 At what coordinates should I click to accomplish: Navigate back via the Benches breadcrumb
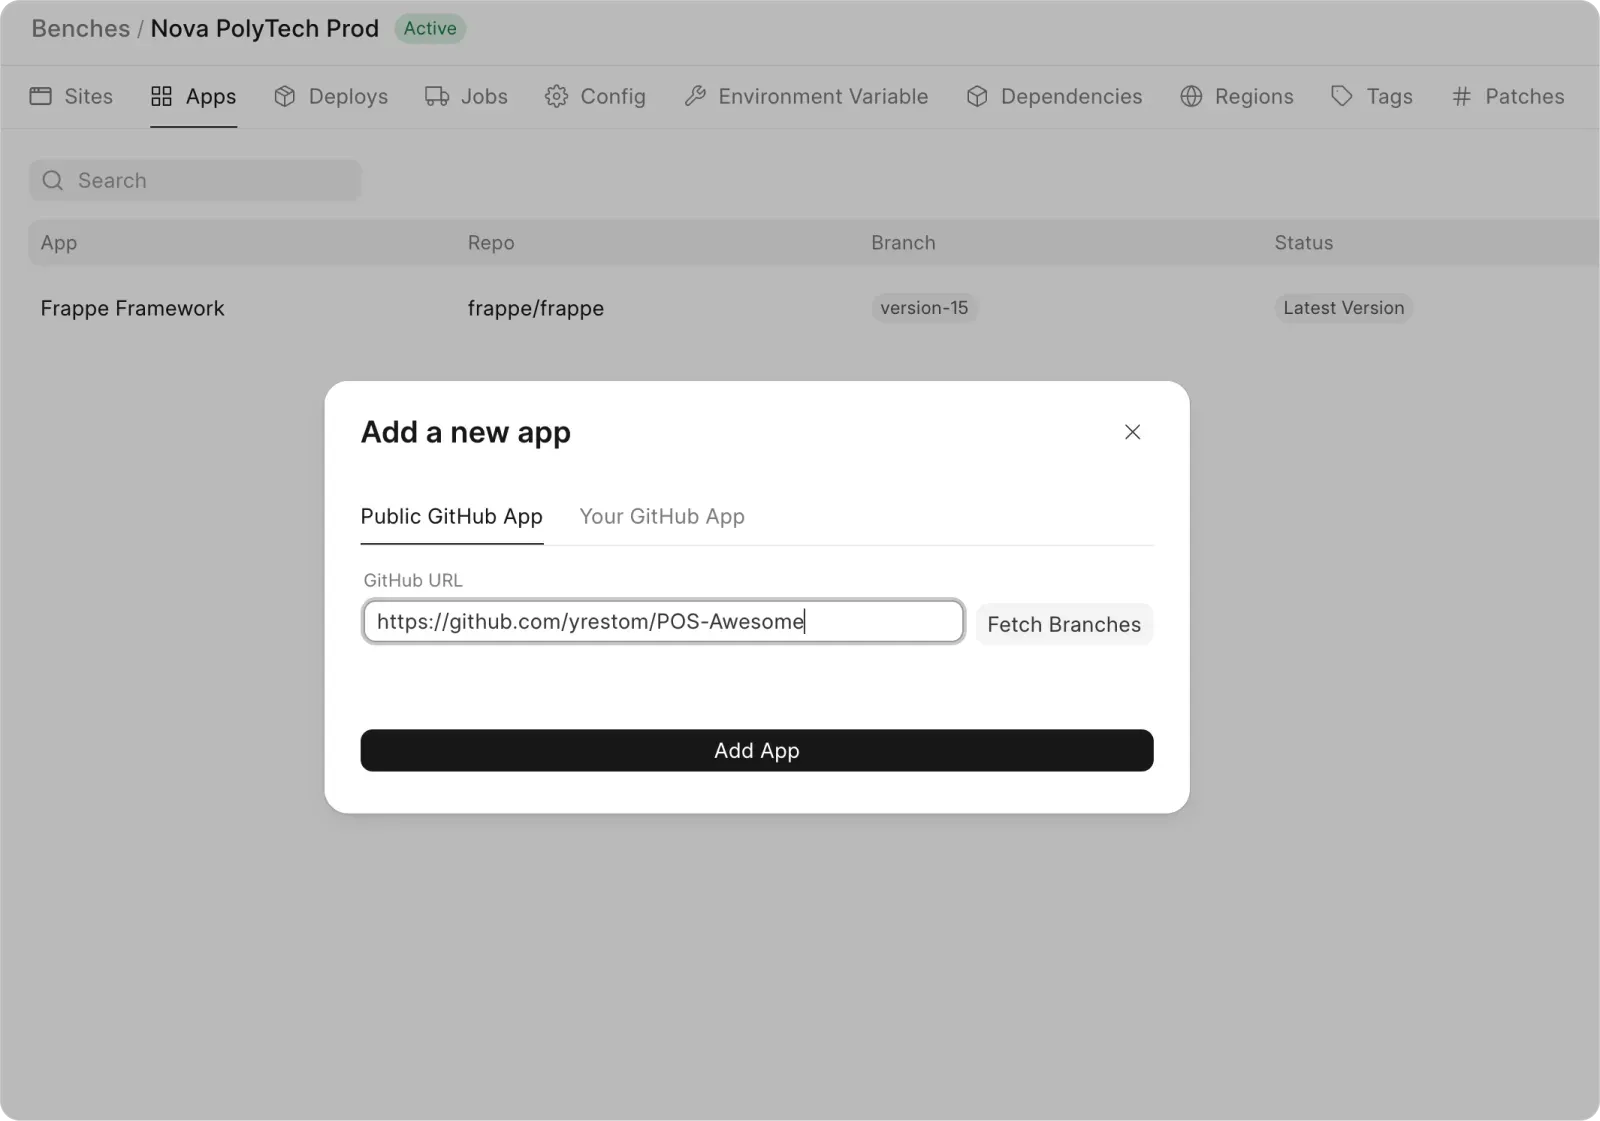(x=79, y=29)
